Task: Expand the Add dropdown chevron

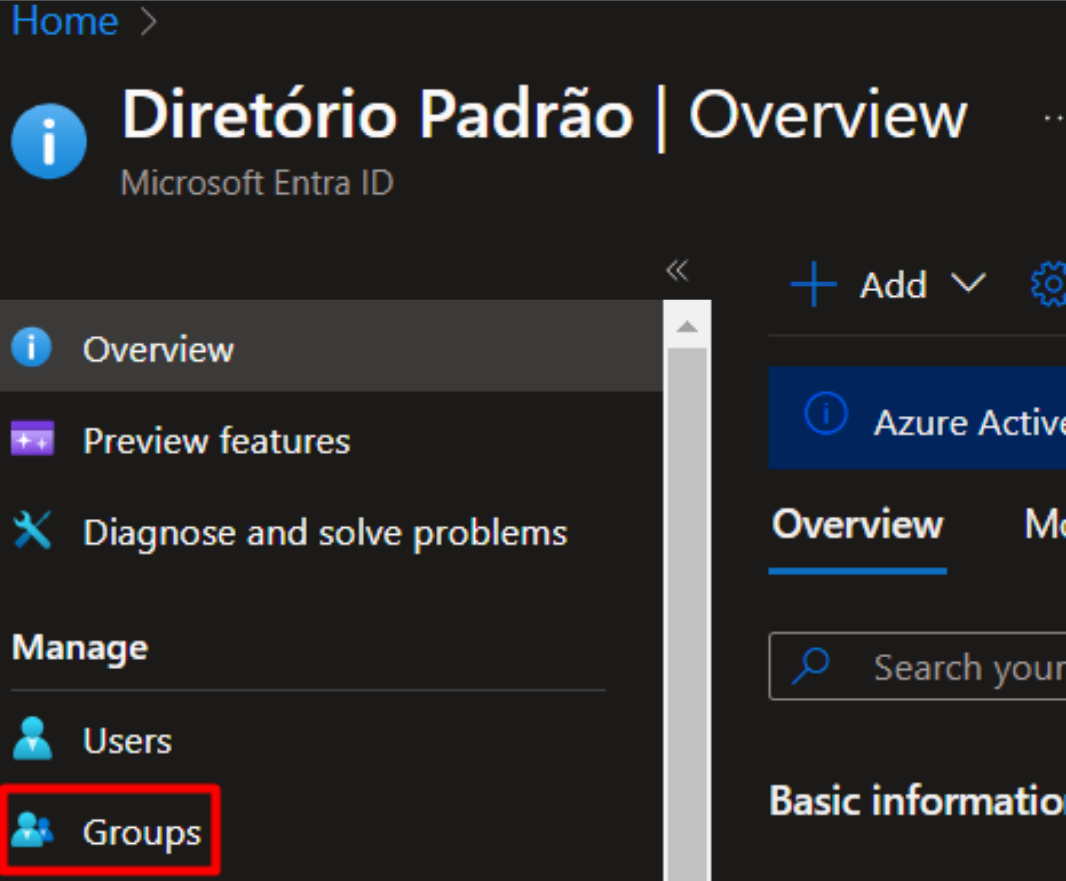Action: point(968,283)
